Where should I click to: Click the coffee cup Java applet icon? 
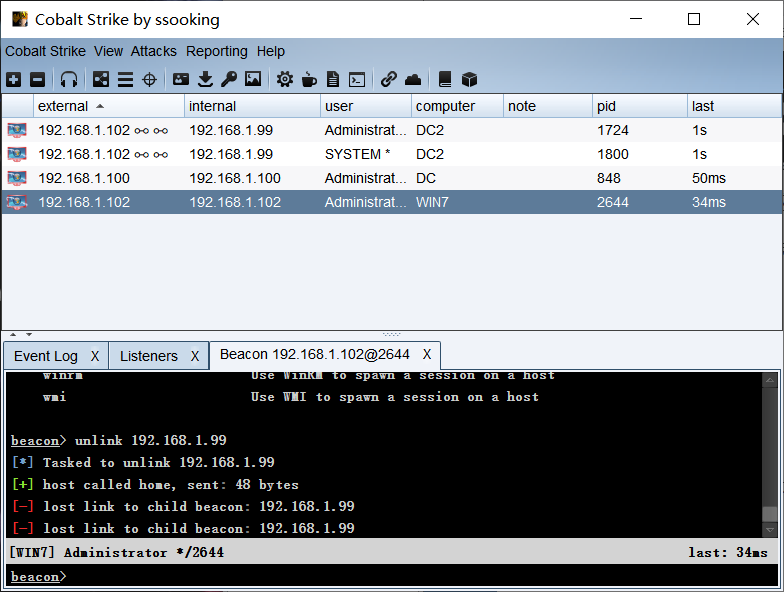309,79
